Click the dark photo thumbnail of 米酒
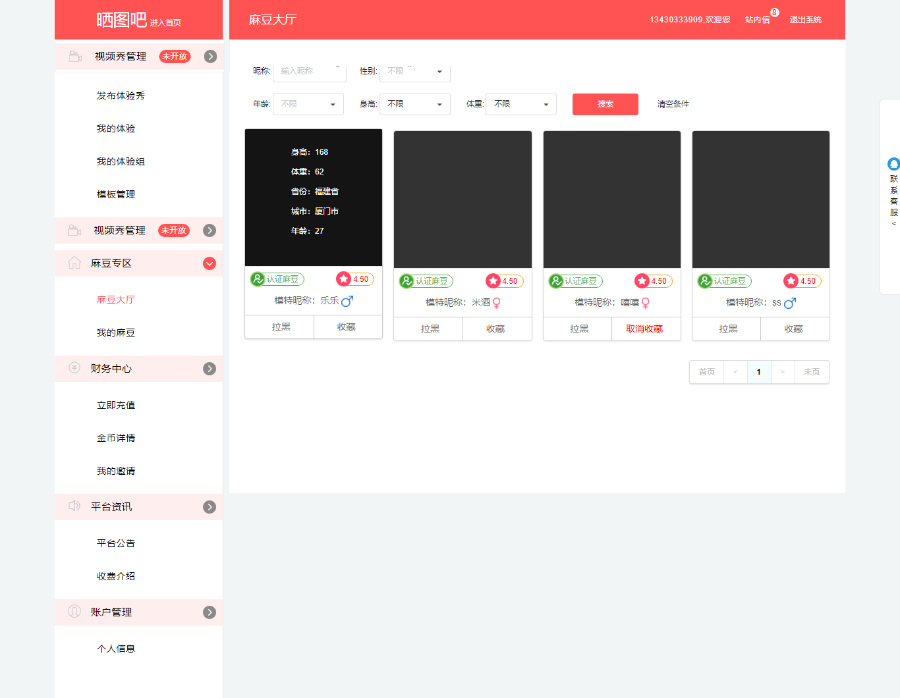This screenshot has width=900, height=698. 463,199
